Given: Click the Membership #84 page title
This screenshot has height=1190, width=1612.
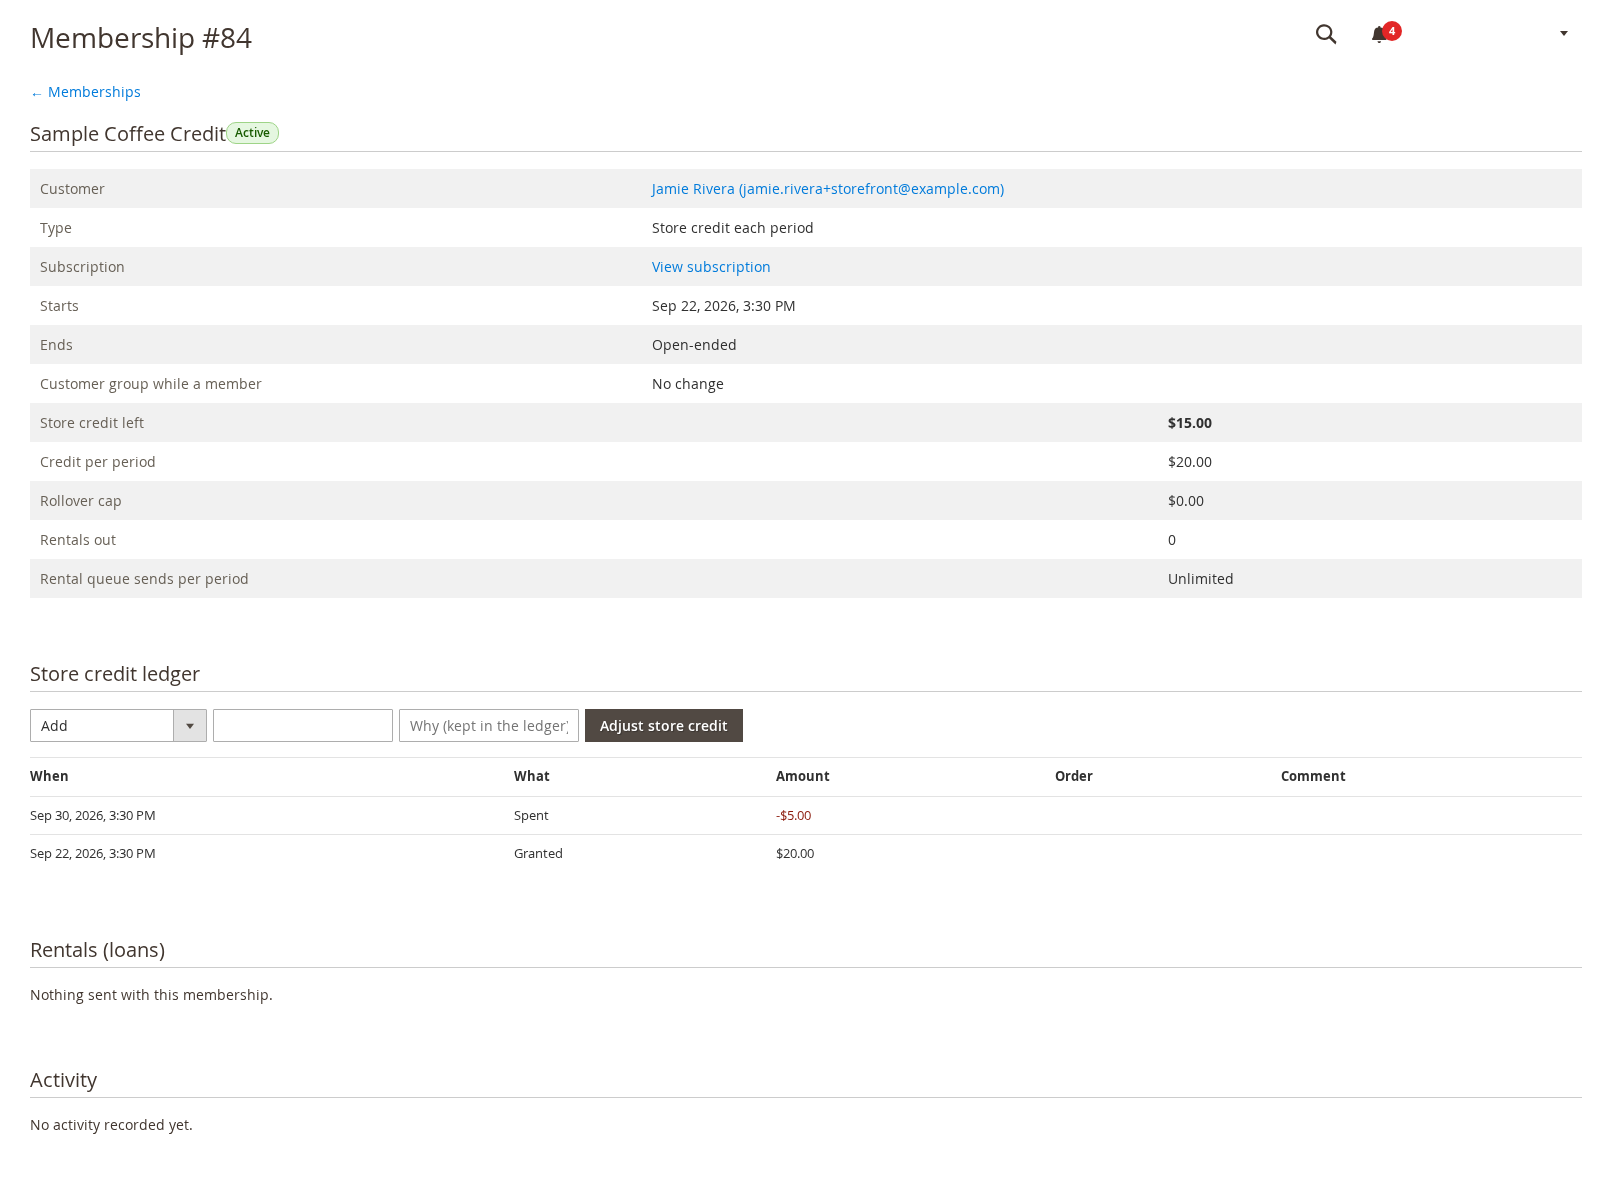Looking at the screenshot, I should point(141,38).
